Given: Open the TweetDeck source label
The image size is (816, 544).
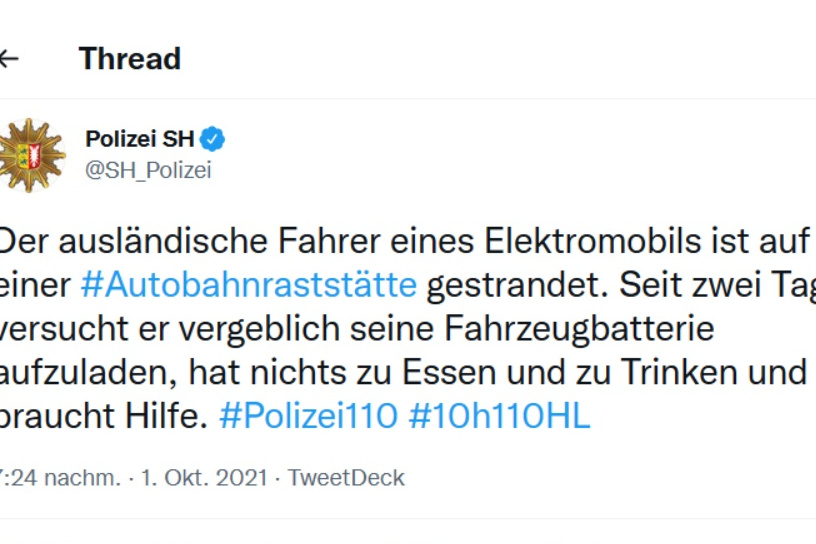Looking at the screenshot, I should click(346, 478).
